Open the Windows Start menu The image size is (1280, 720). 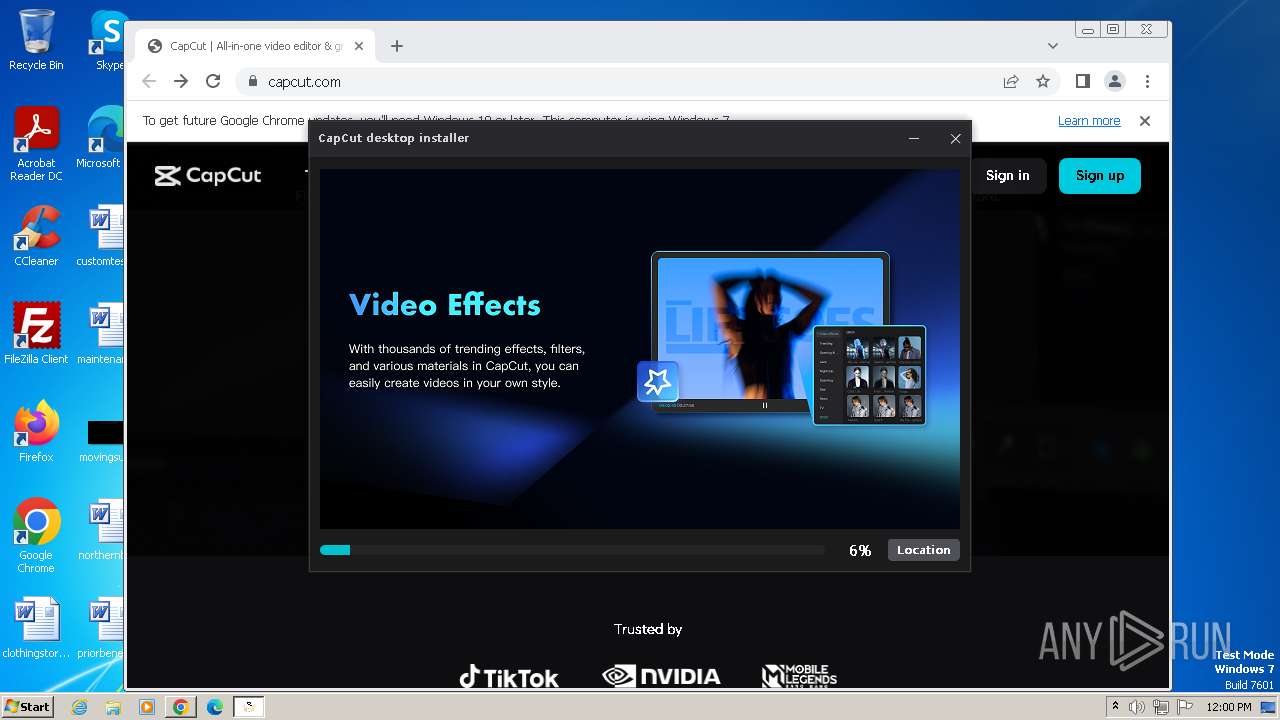click(27, 707)
